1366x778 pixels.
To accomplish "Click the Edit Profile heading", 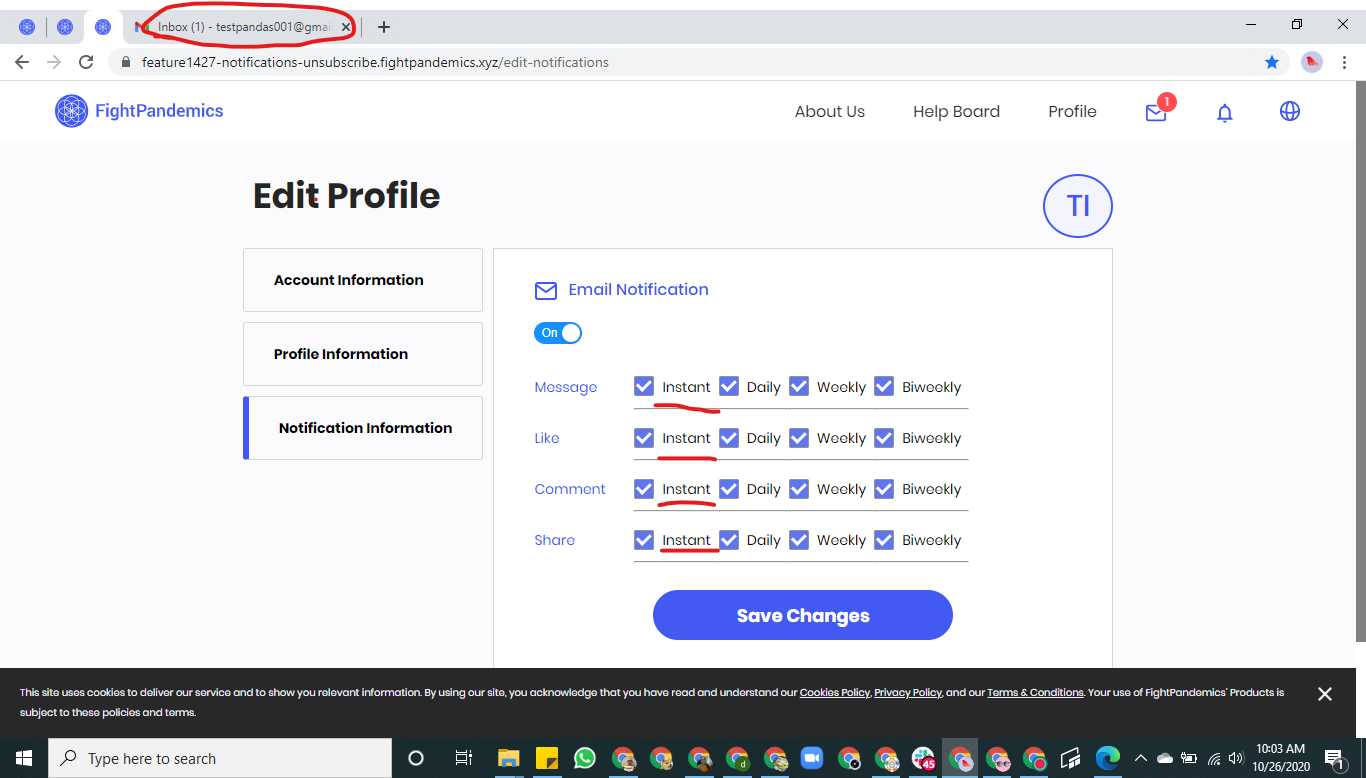I will [x=346, y=195].
